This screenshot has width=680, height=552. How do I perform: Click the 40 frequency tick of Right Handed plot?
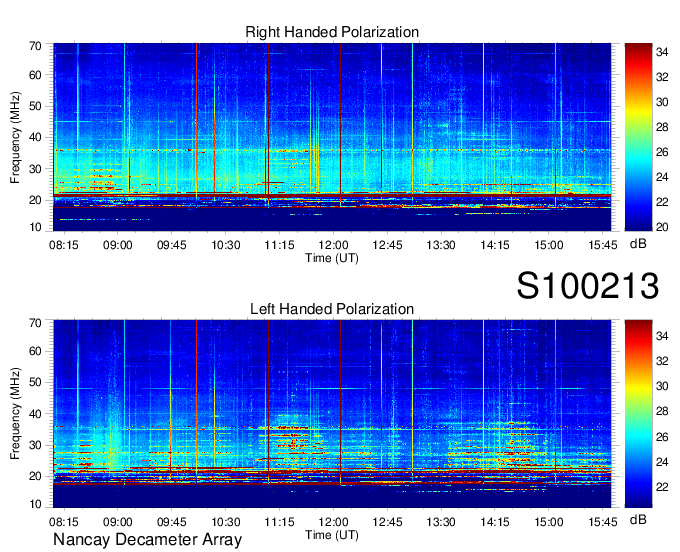pyautogui.click(x=35, y=137)
